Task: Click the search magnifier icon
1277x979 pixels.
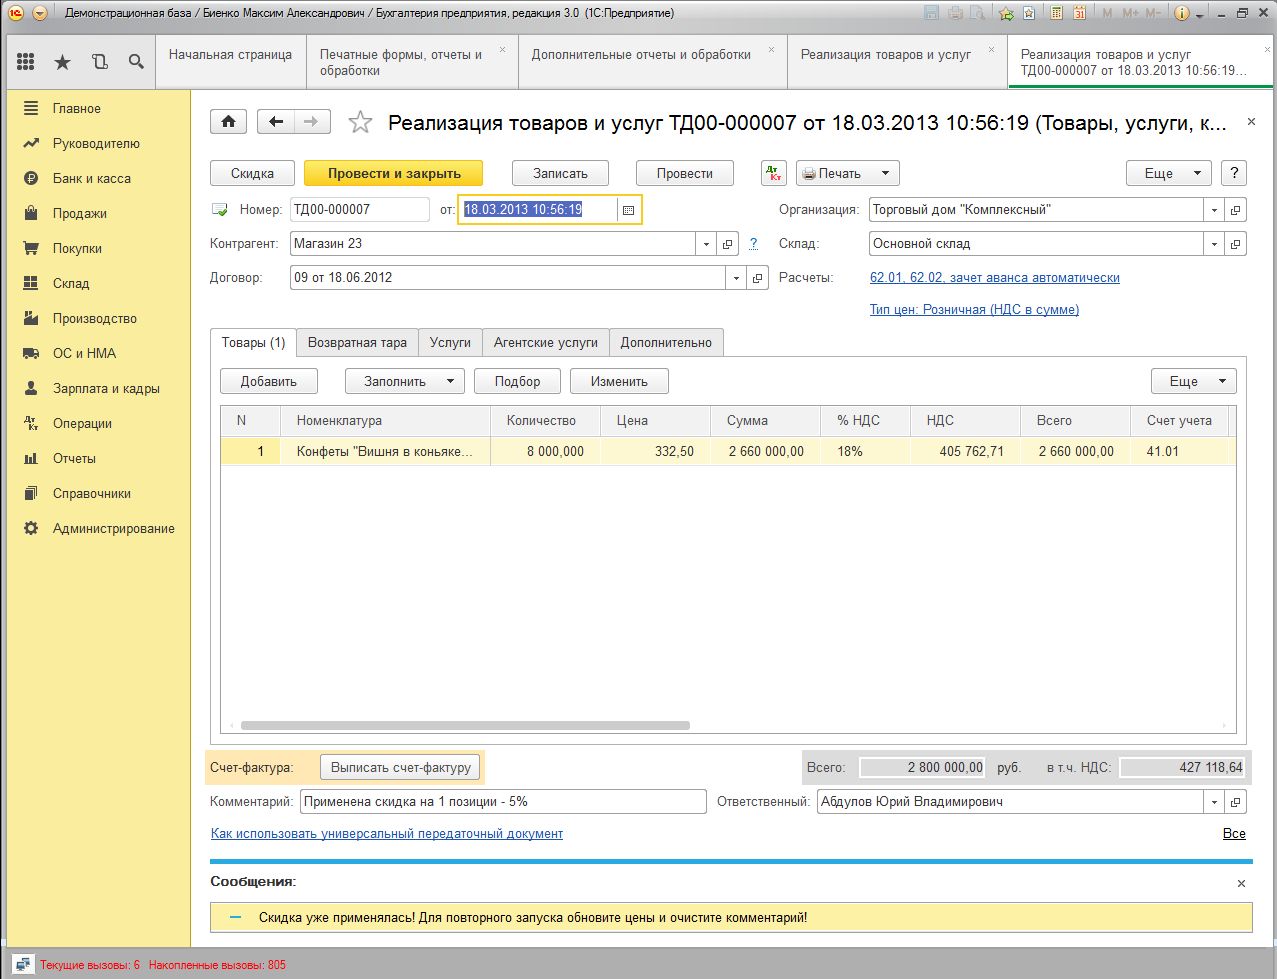Action: [136, 62]
